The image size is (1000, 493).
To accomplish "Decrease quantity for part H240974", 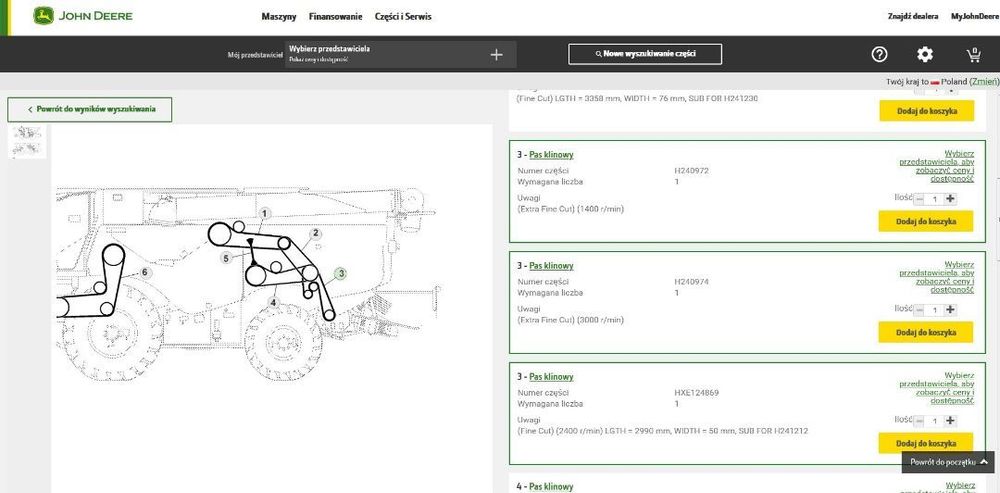I will coord(920,310).
